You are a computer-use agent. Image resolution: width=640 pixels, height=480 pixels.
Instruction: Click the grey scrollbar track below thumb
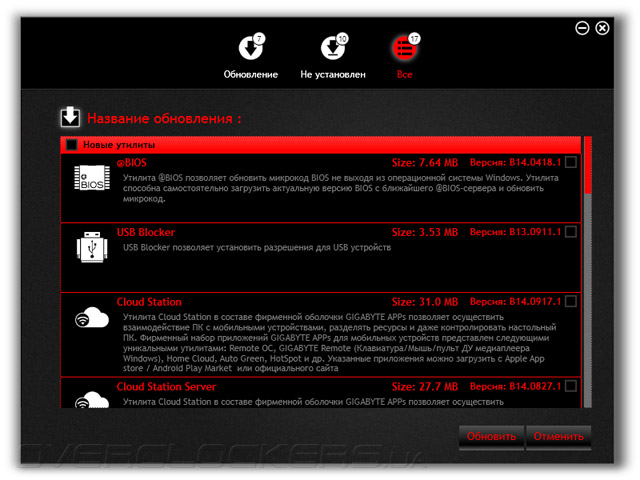pyautogui.click(x=588, y=300)
